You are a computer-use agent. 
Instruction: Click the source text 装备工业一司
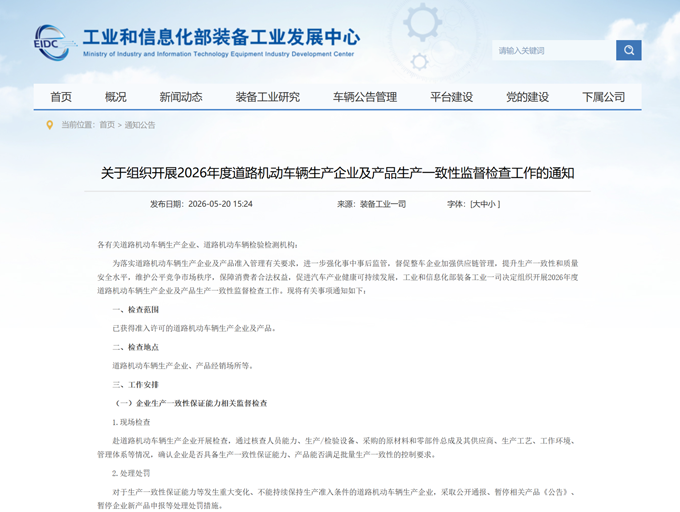tap(383, 204)
